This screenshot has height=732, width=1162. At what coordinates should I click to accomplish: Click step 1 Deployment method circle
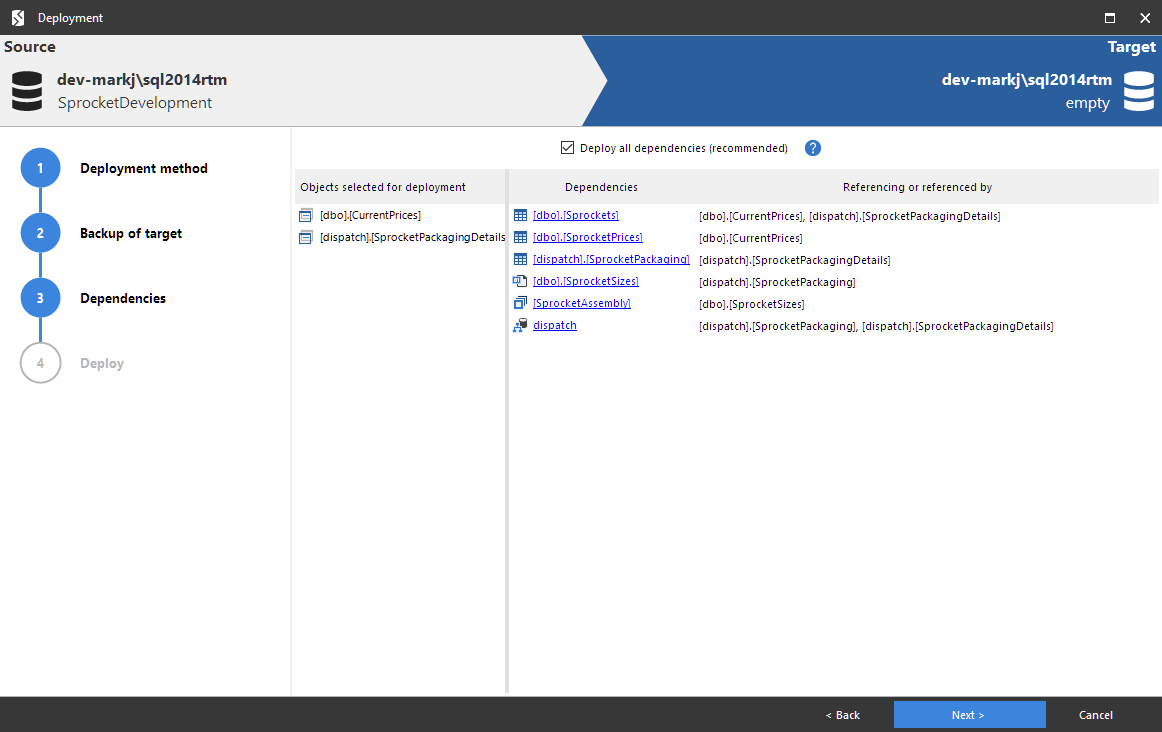[x=40, y=168]
